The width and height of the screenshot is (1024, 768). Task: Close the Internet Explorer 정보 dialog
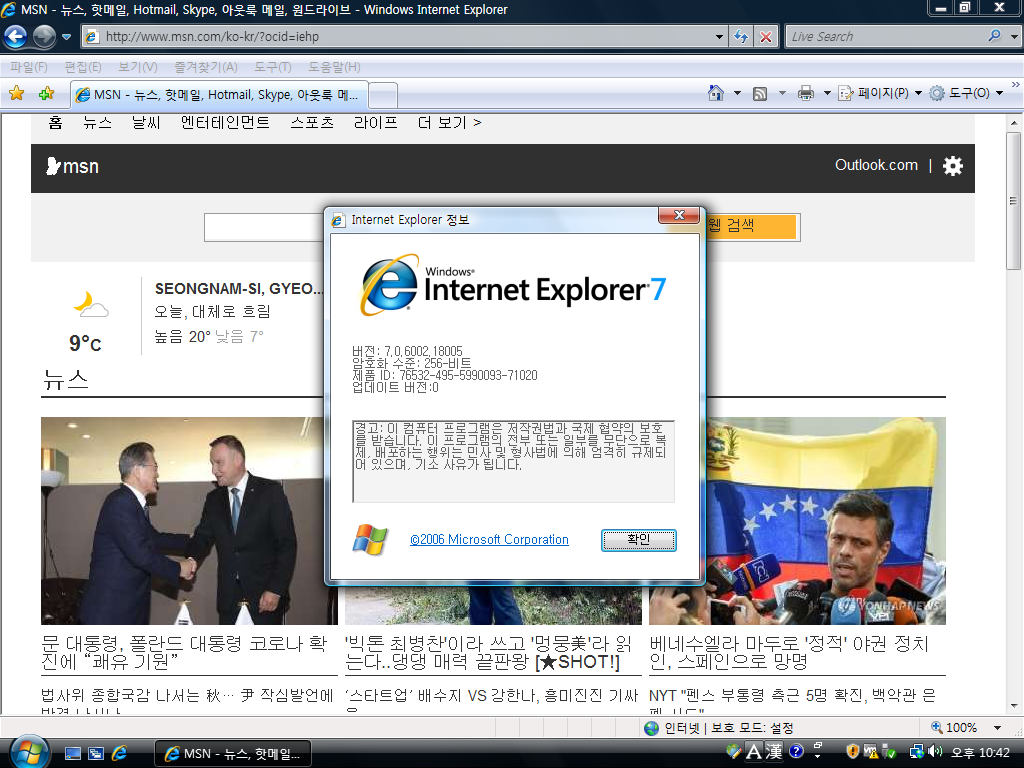679,215
